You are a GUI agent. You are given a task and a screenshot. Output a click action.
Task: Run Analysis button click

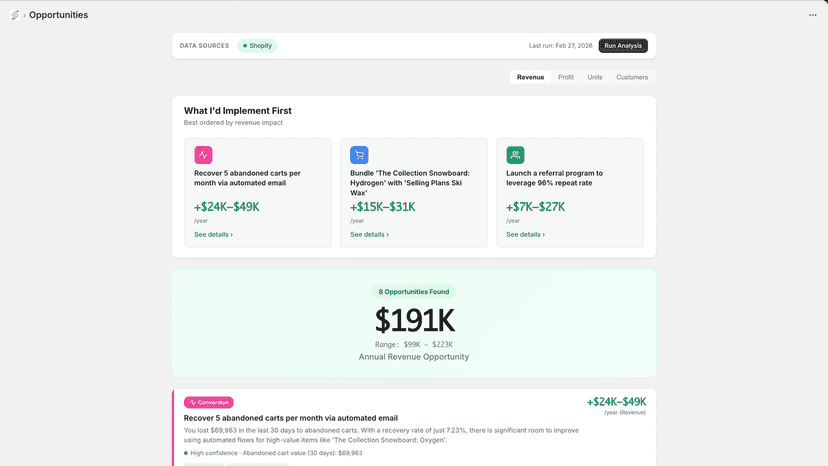pos(623,46)
